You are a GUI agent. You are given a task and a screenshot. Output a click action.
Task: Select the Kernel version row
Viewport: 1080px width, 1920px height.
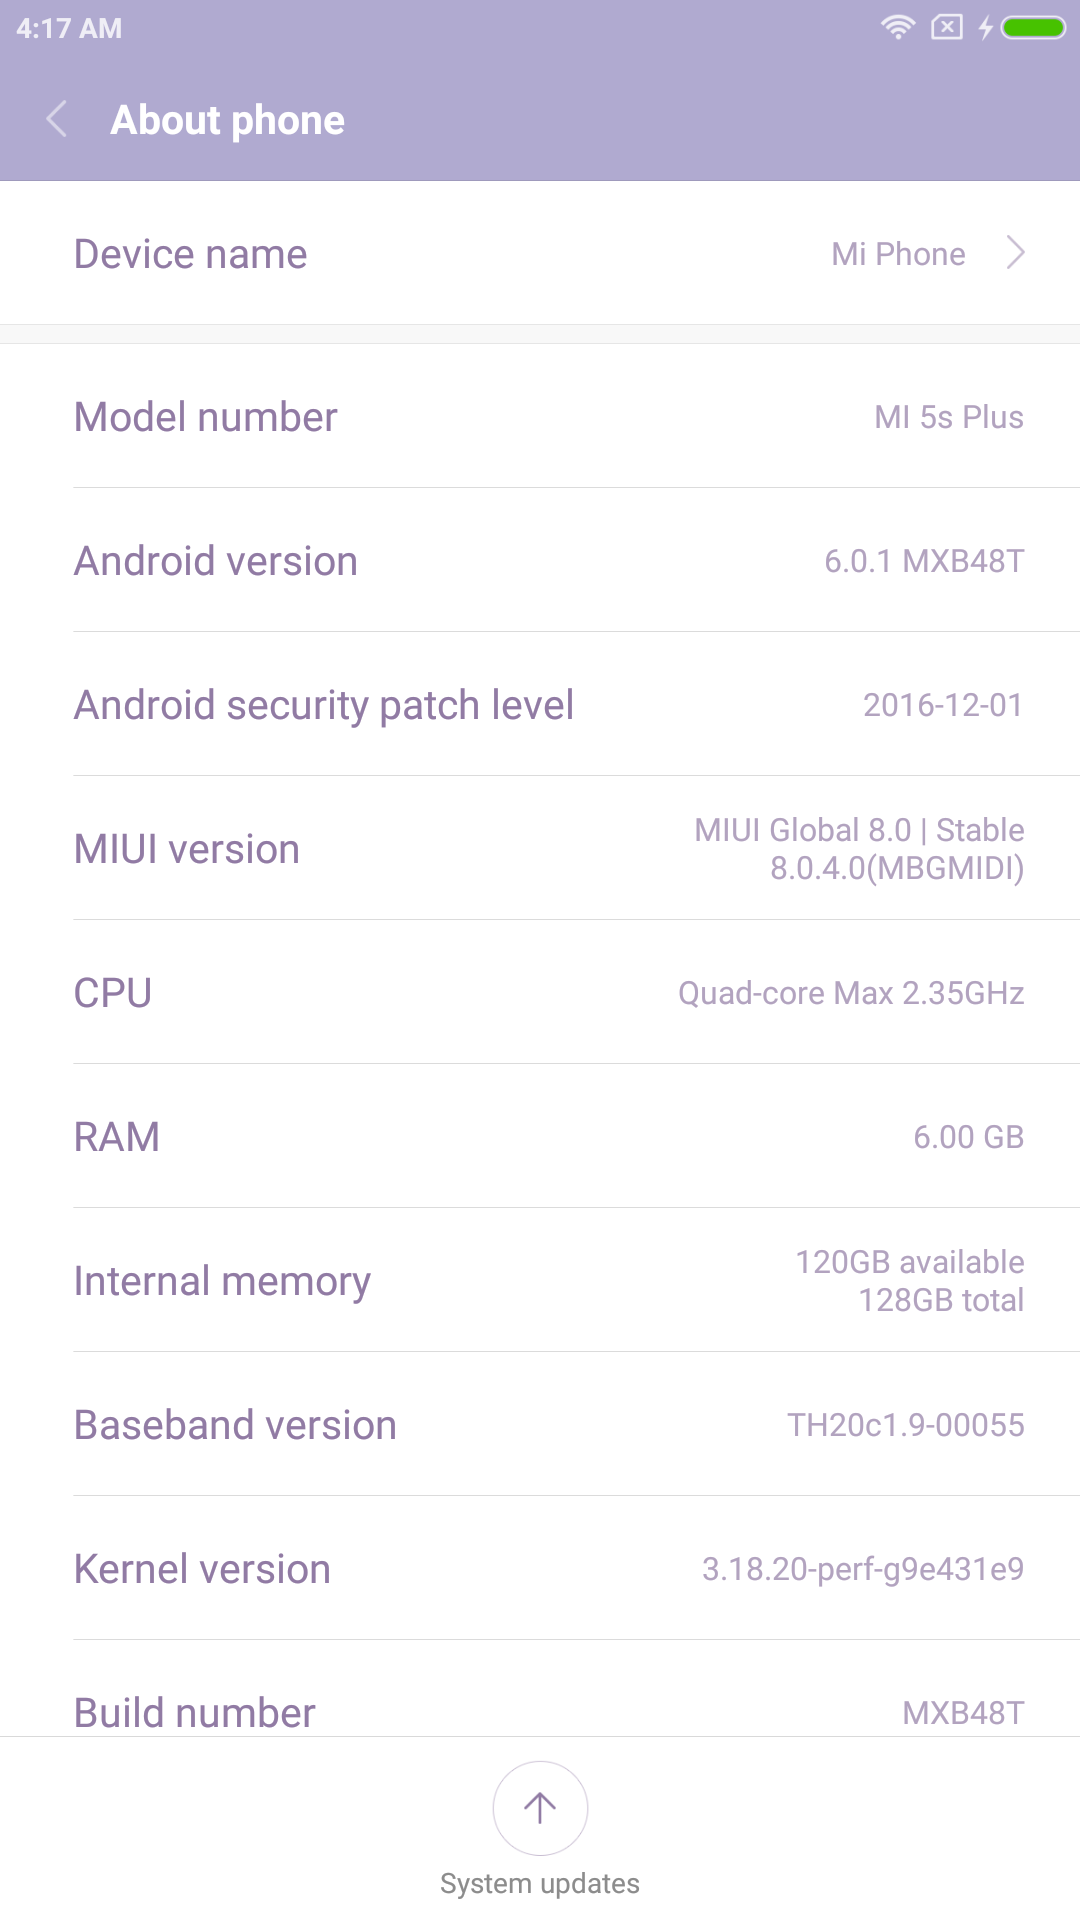(x=540, y=1569)
